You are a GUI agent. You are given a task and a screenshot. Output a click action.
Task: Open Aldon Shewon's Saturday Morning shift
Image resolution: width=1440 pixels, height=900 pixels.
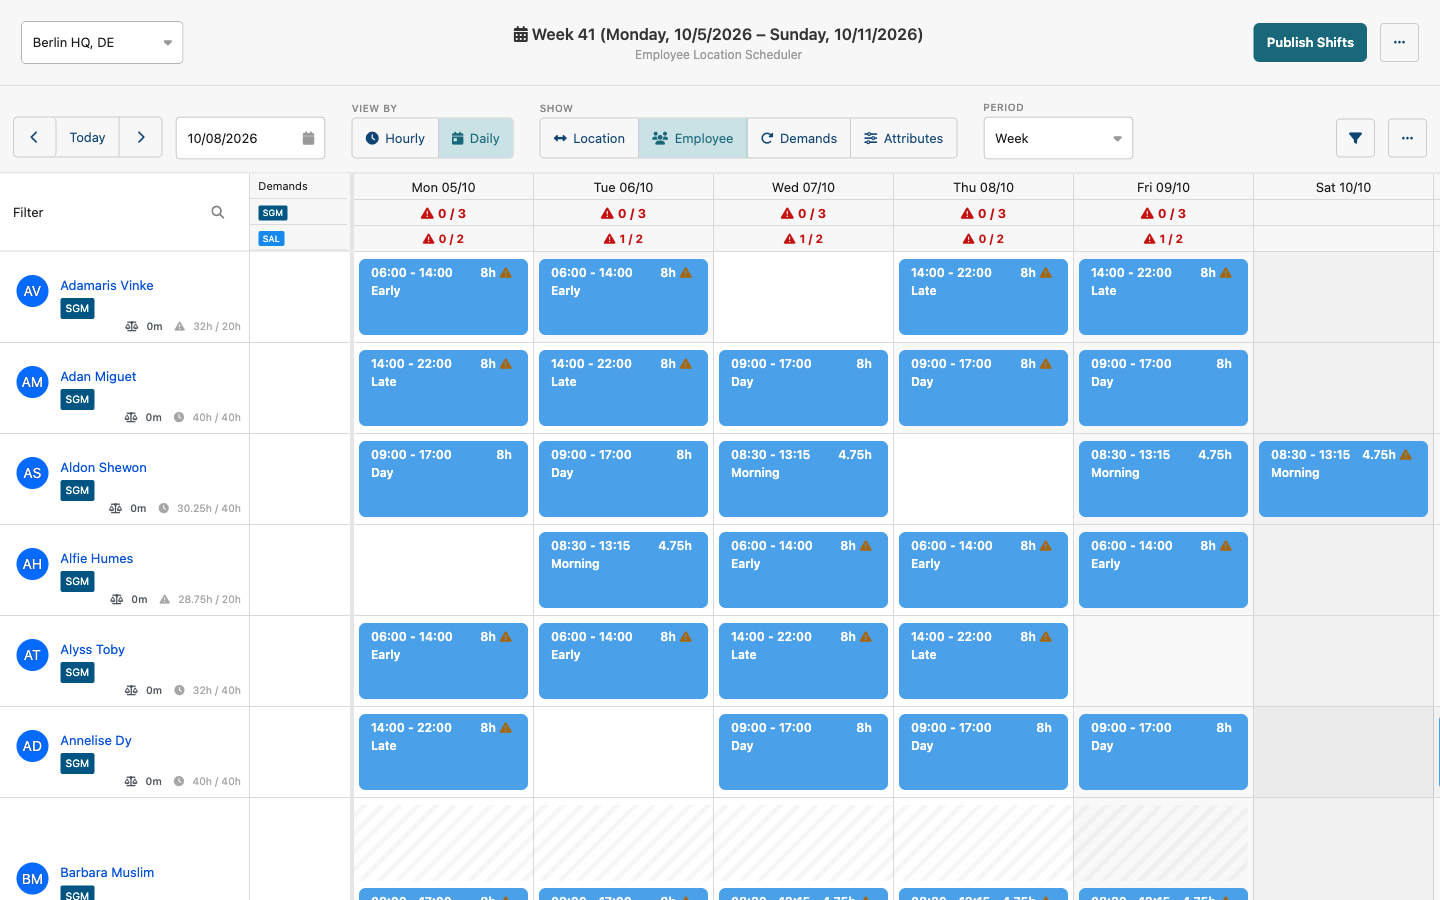(x=1343, y=479)
